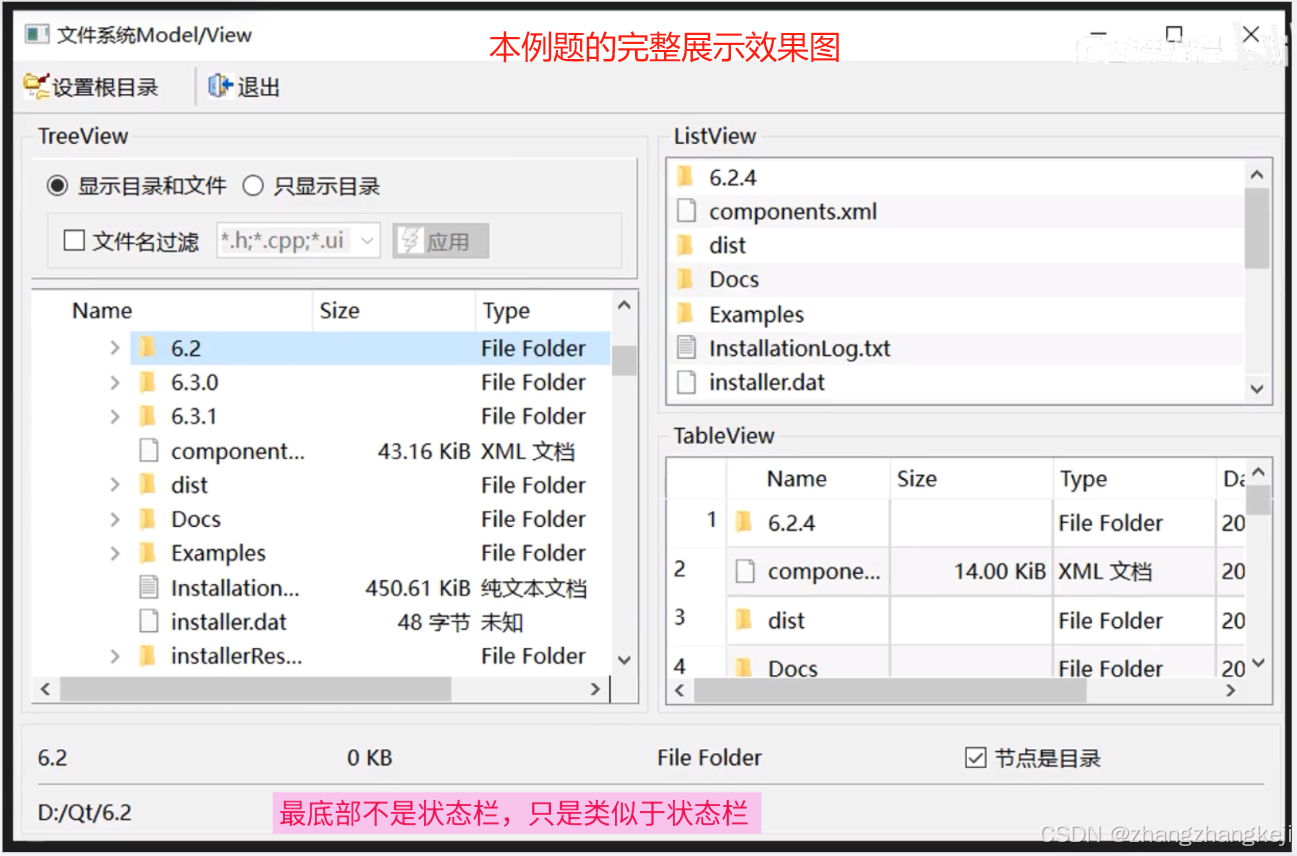Image resolution: width=1297 pixels, height=856 pixels.
Task: Click the folder icon of dist in TableView
Action: (743, 620)
